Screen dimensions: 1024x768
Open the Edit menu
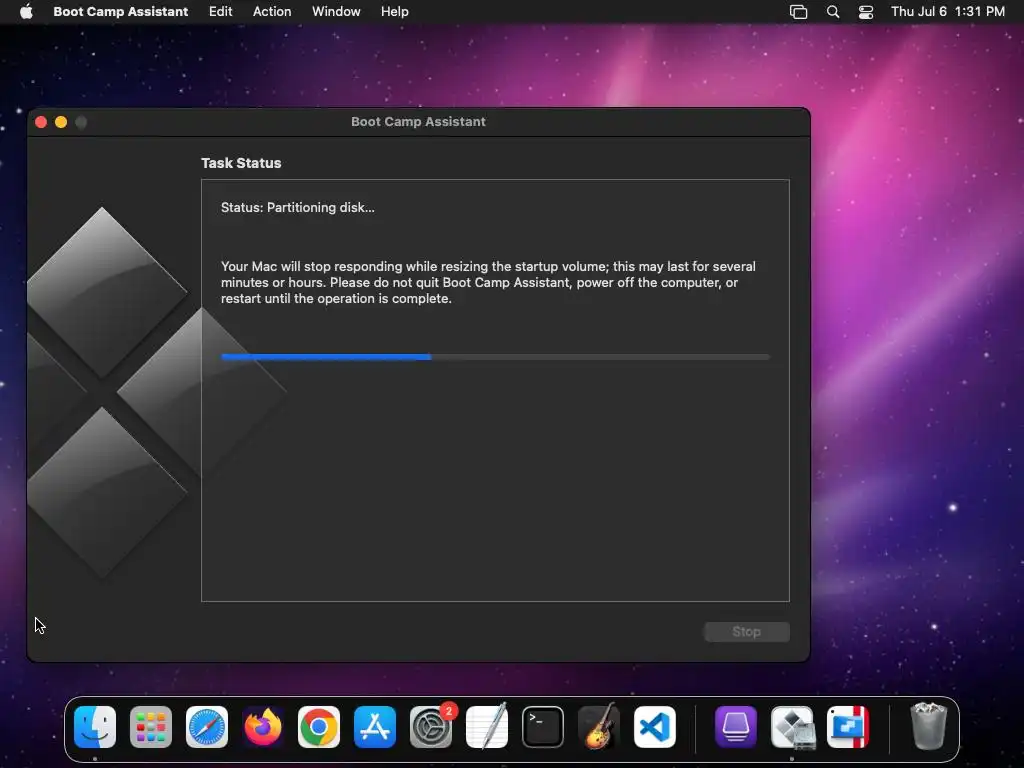[220, 11]
